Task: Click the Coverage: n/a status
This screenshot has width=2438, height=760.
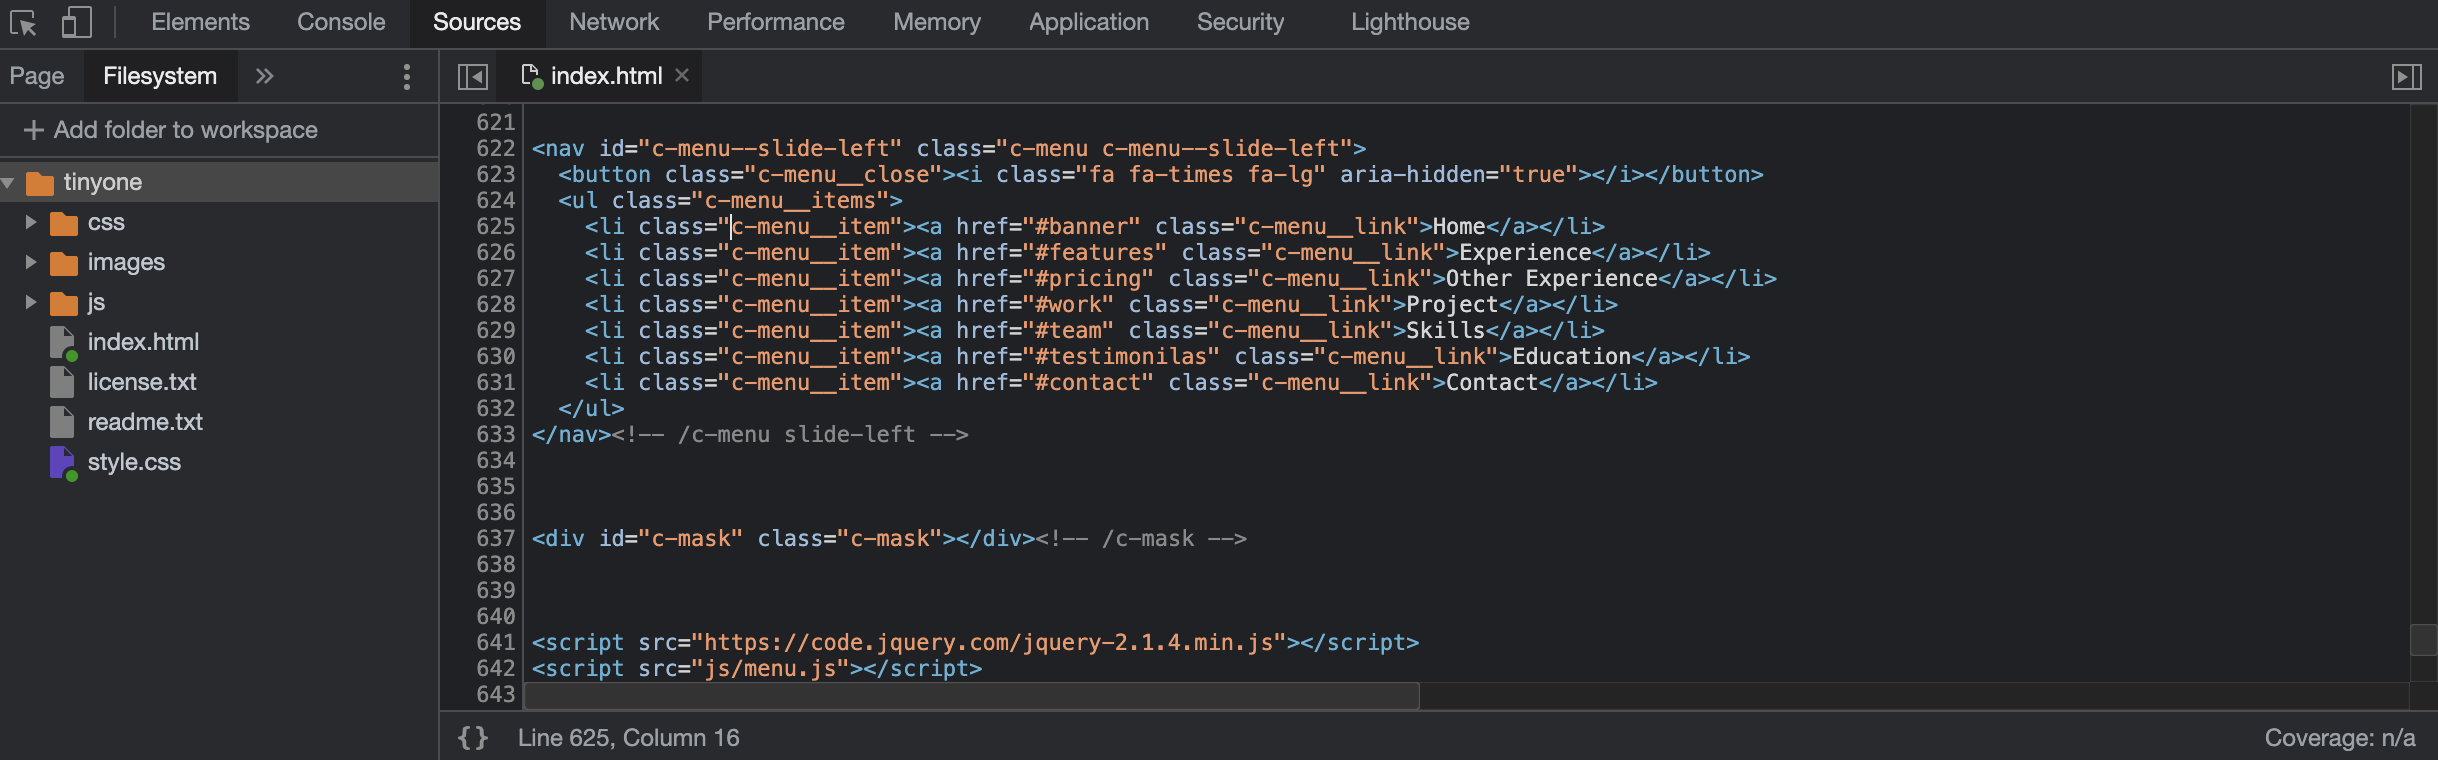Action: click(x=2340, y=738)
